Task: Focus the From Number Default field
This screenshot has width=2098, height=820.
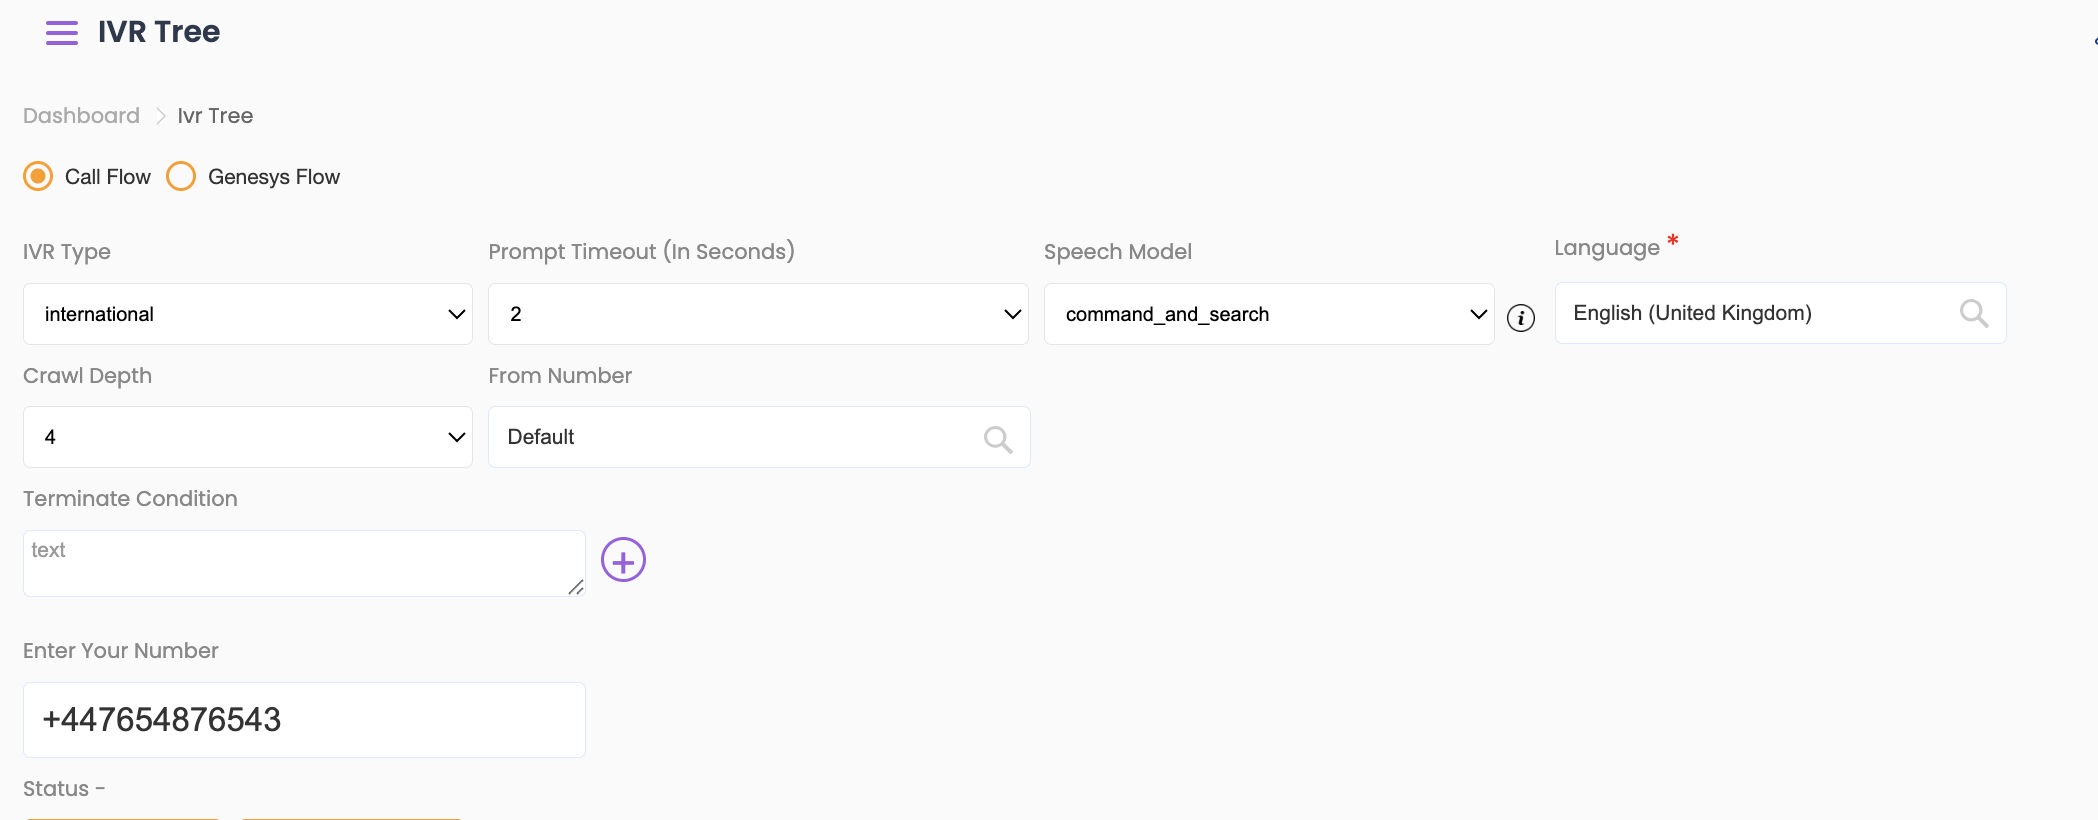Action: coord(740,437)
